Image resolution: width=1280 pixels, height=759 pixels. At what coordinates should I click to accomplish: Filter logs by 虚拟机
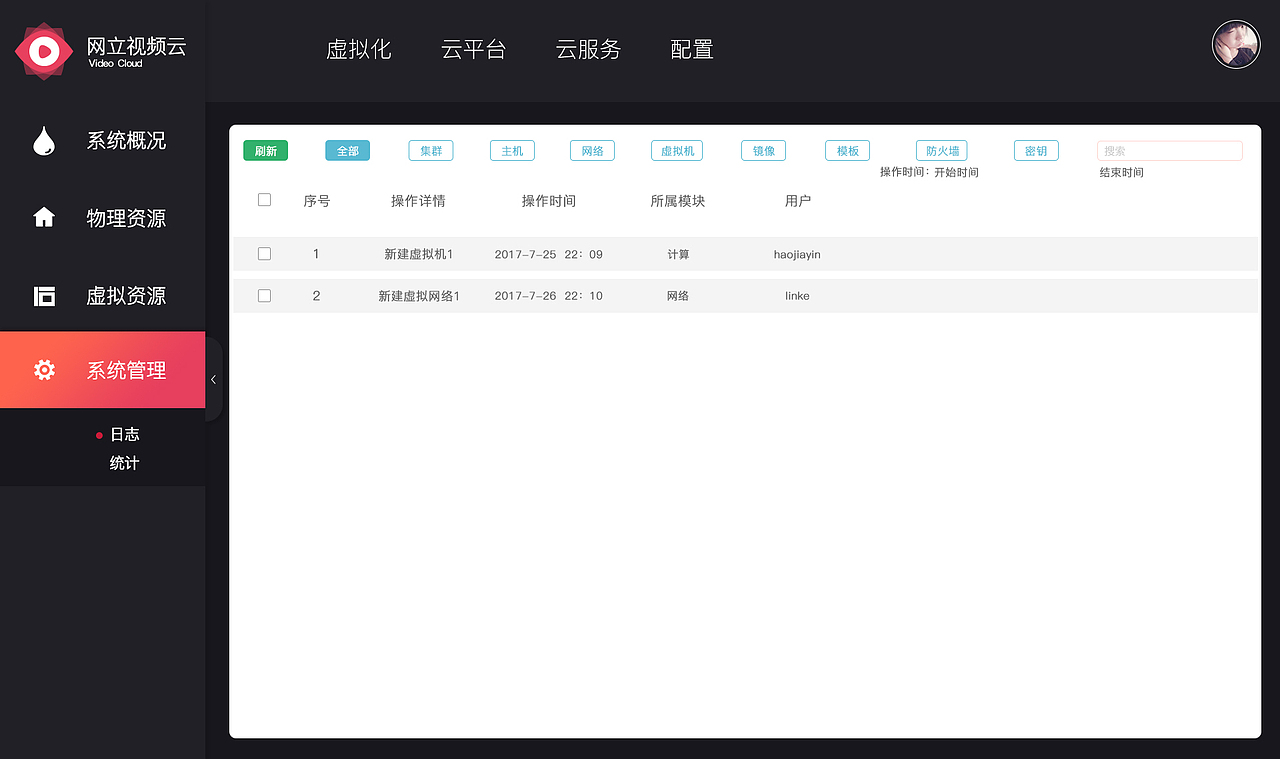(677, 151)
